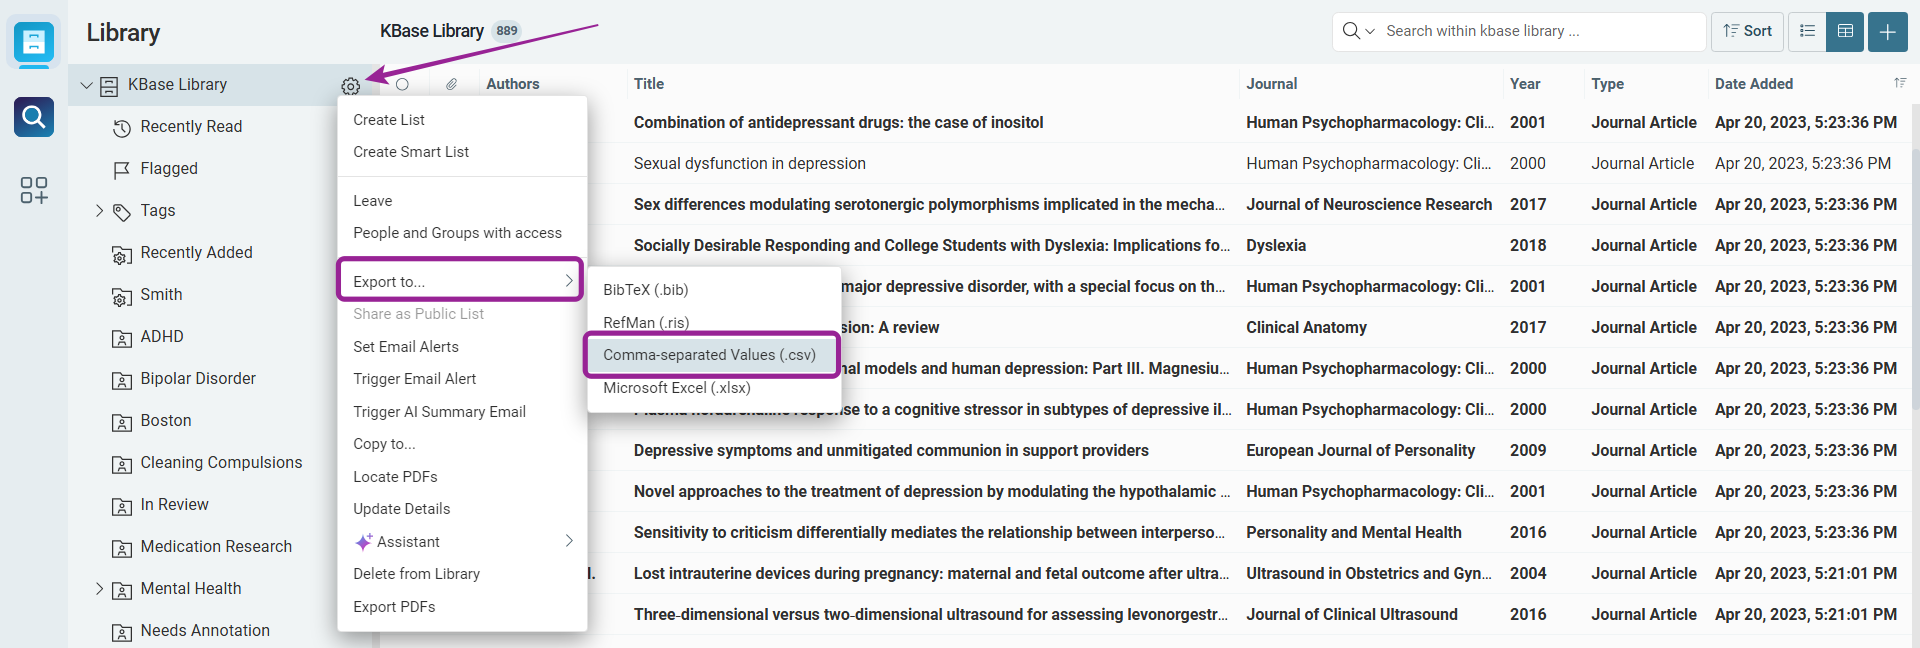Image resolution: width=1920 pixels, height=648 pixels.
Task: Click the paperclip attachment column icon
Action: click(x=452, y=84)
